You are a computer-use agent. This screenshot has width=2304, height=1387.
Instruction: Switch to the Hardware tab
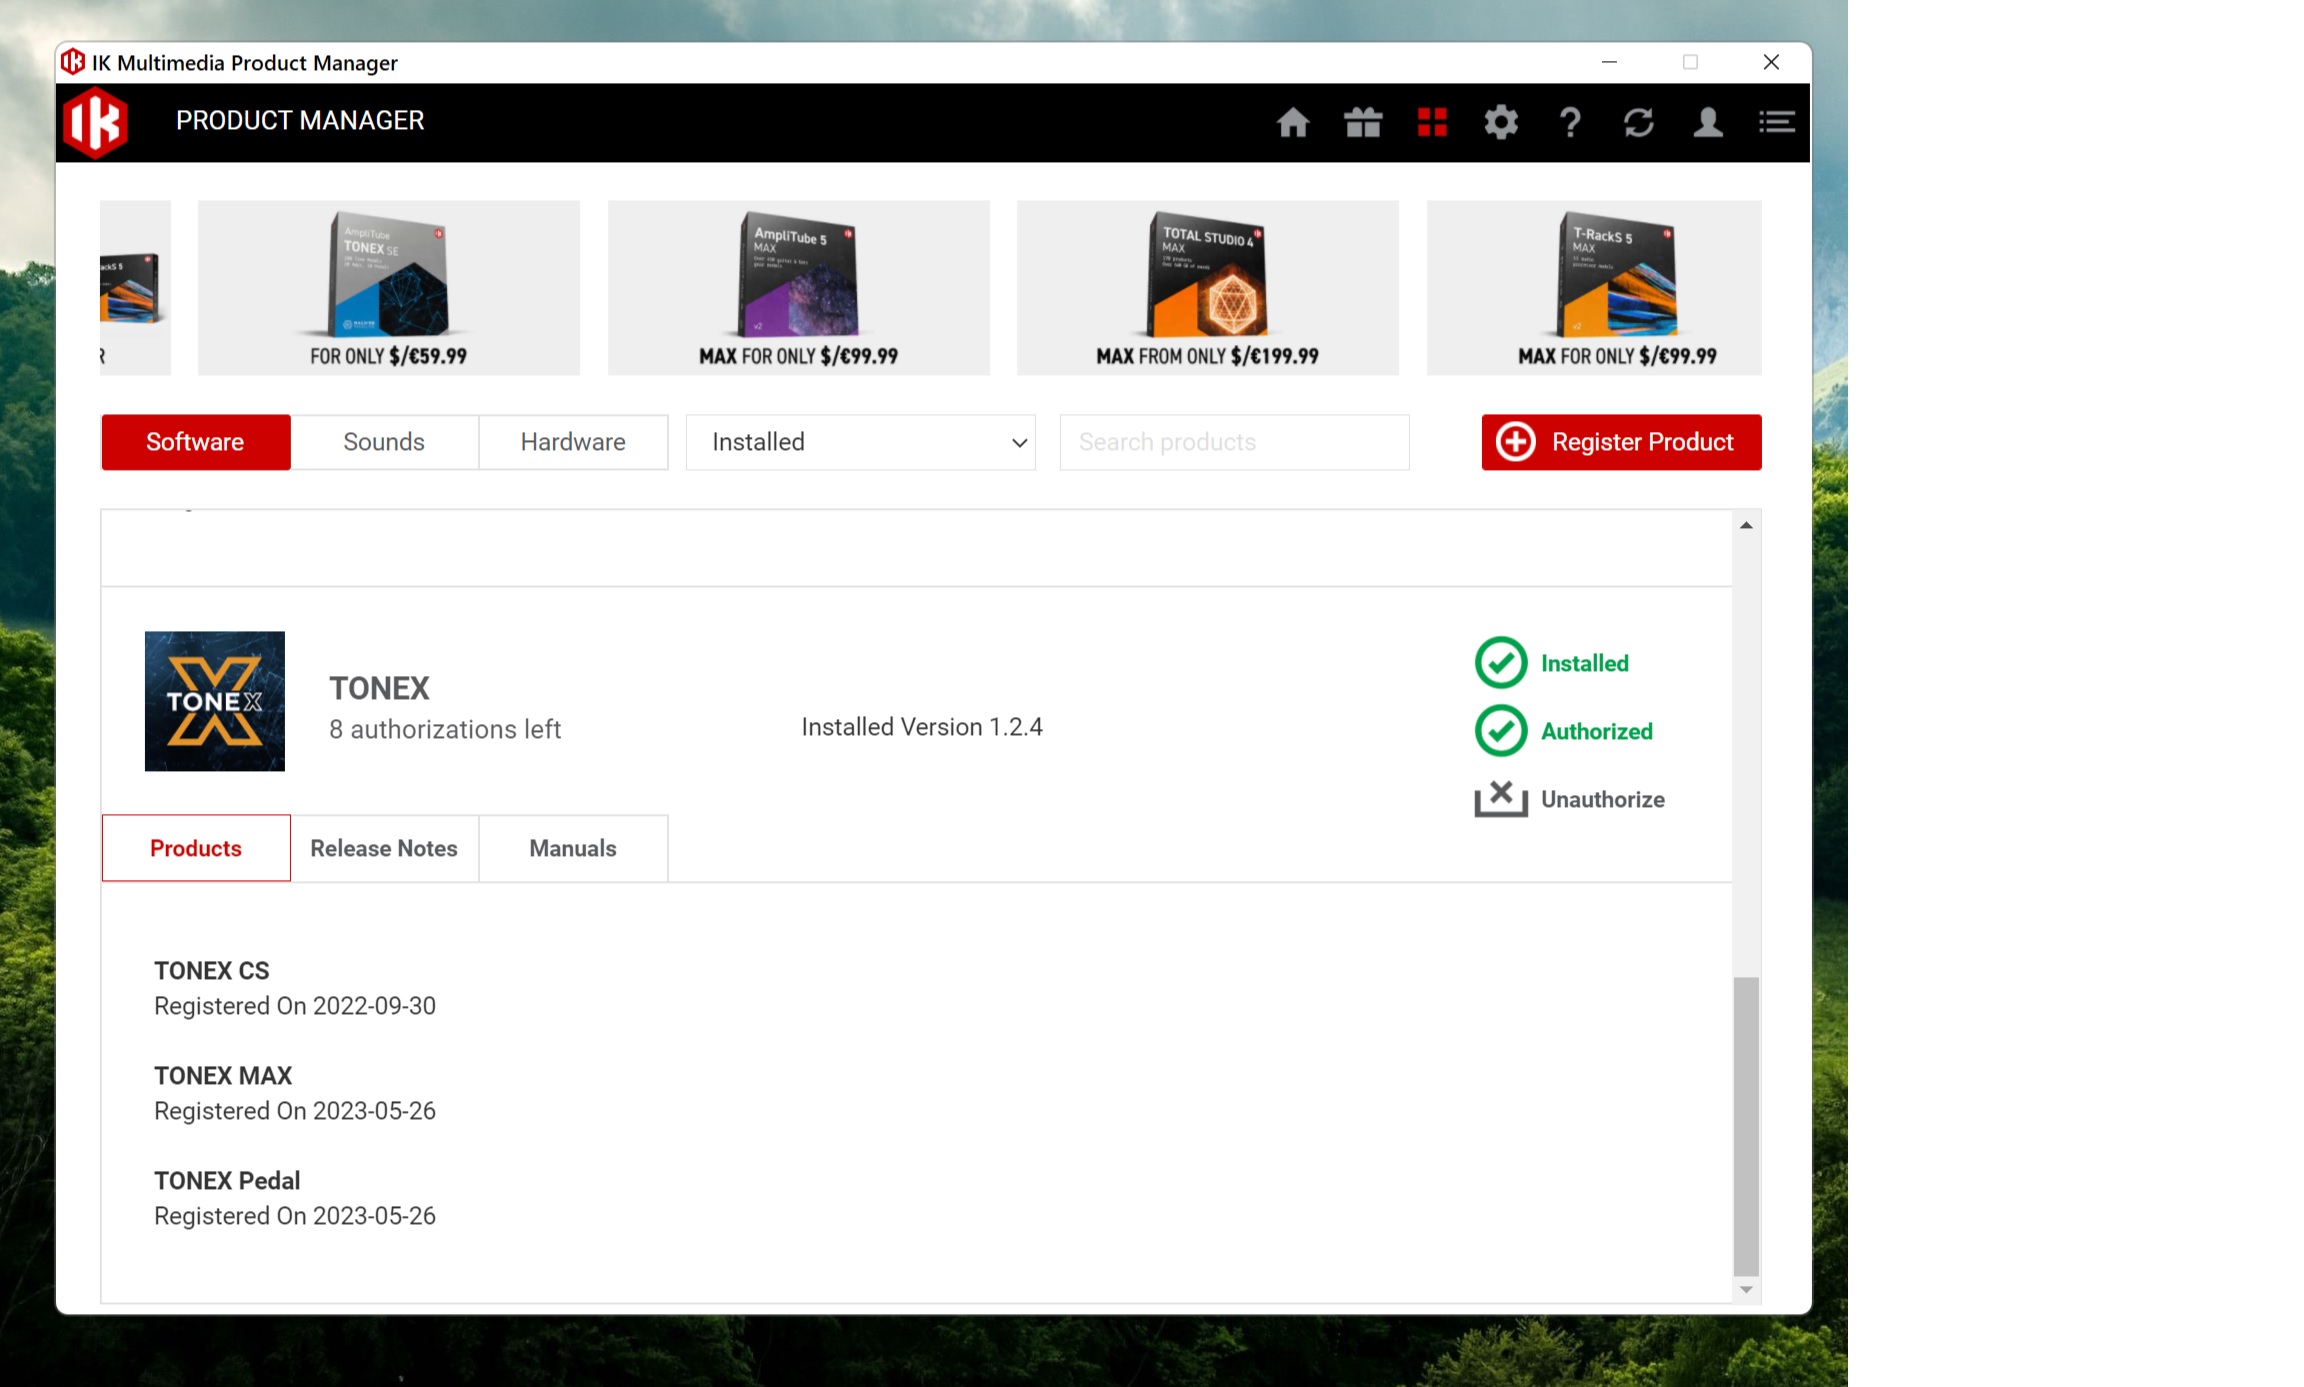573,442
